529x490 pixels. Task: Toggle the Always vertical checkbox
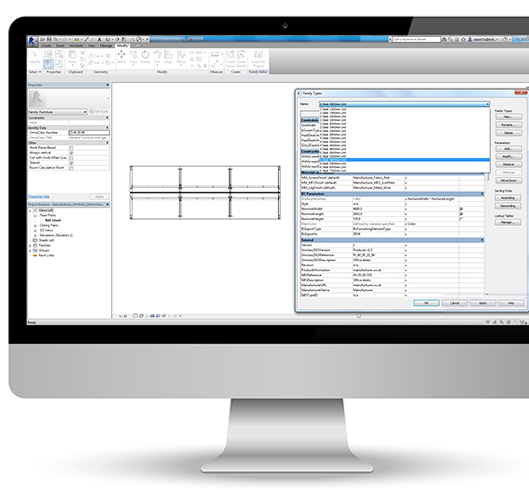71,153
